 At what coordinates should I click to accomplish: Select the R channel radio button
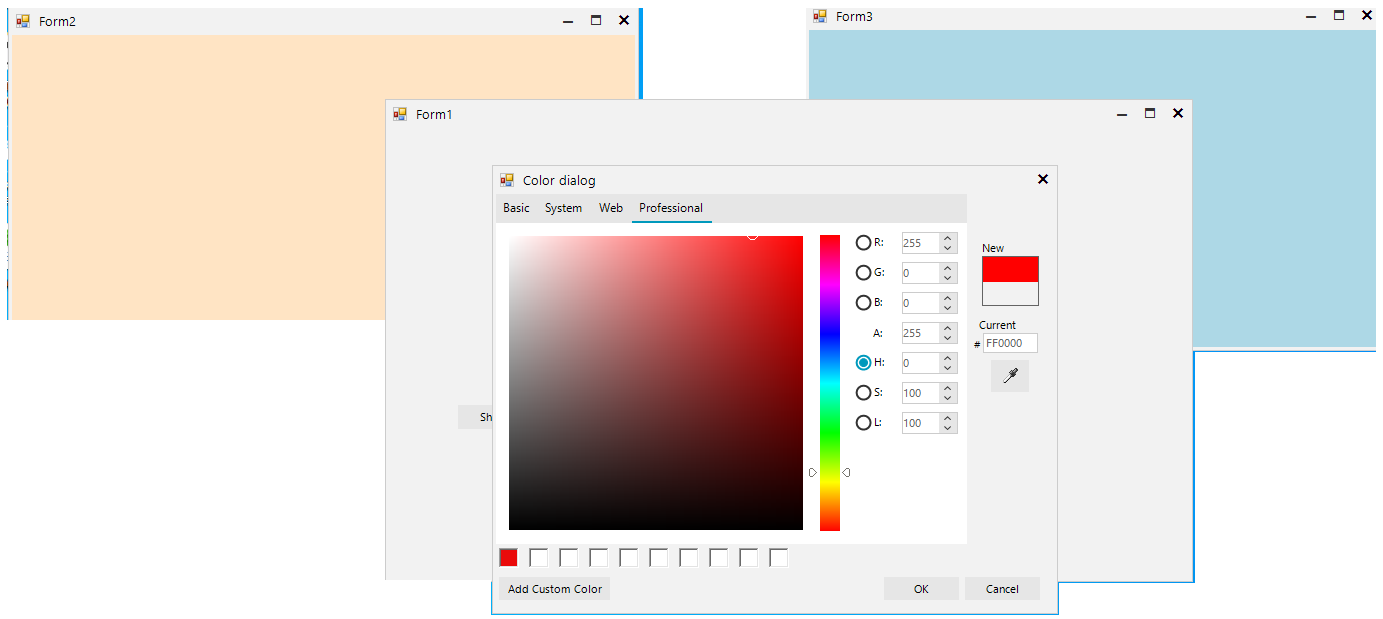pos(863,242)
